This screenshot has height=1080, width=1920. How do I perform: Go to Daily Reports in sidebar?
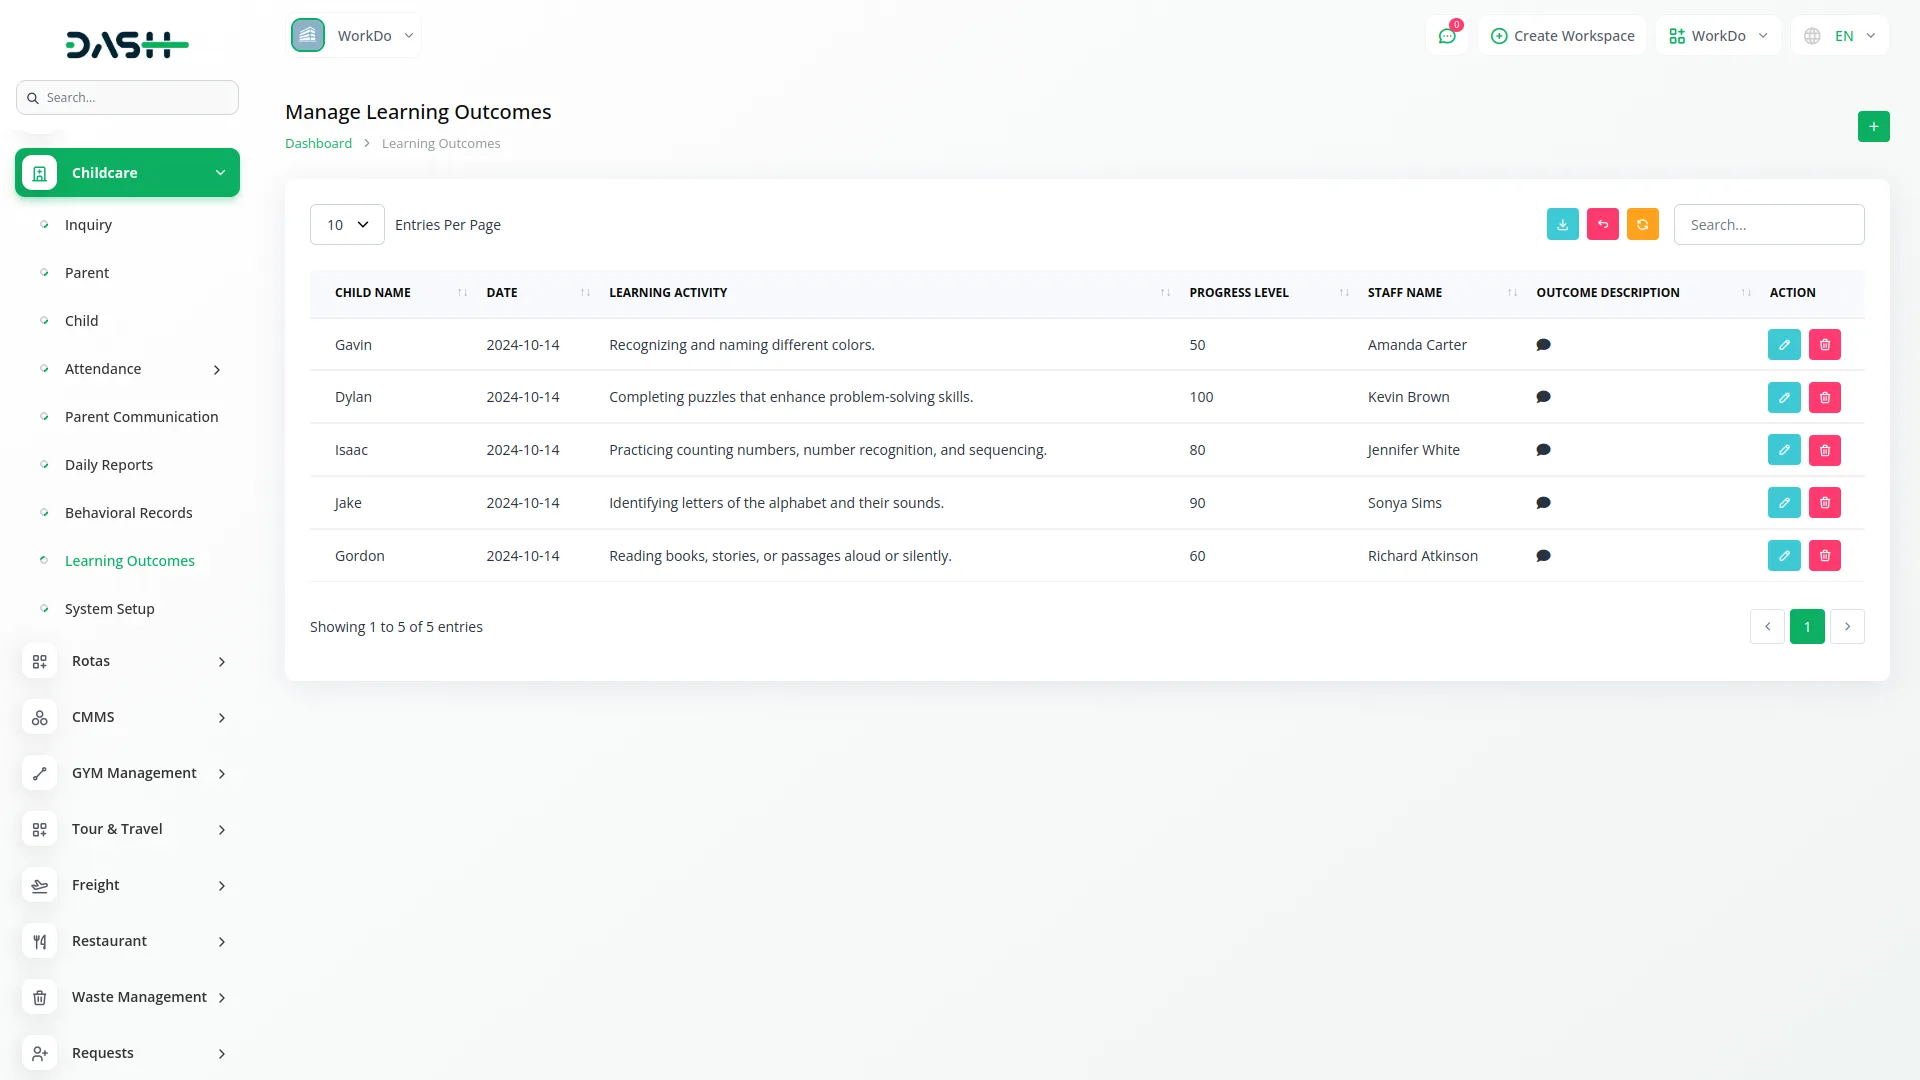tap(109, 465)
